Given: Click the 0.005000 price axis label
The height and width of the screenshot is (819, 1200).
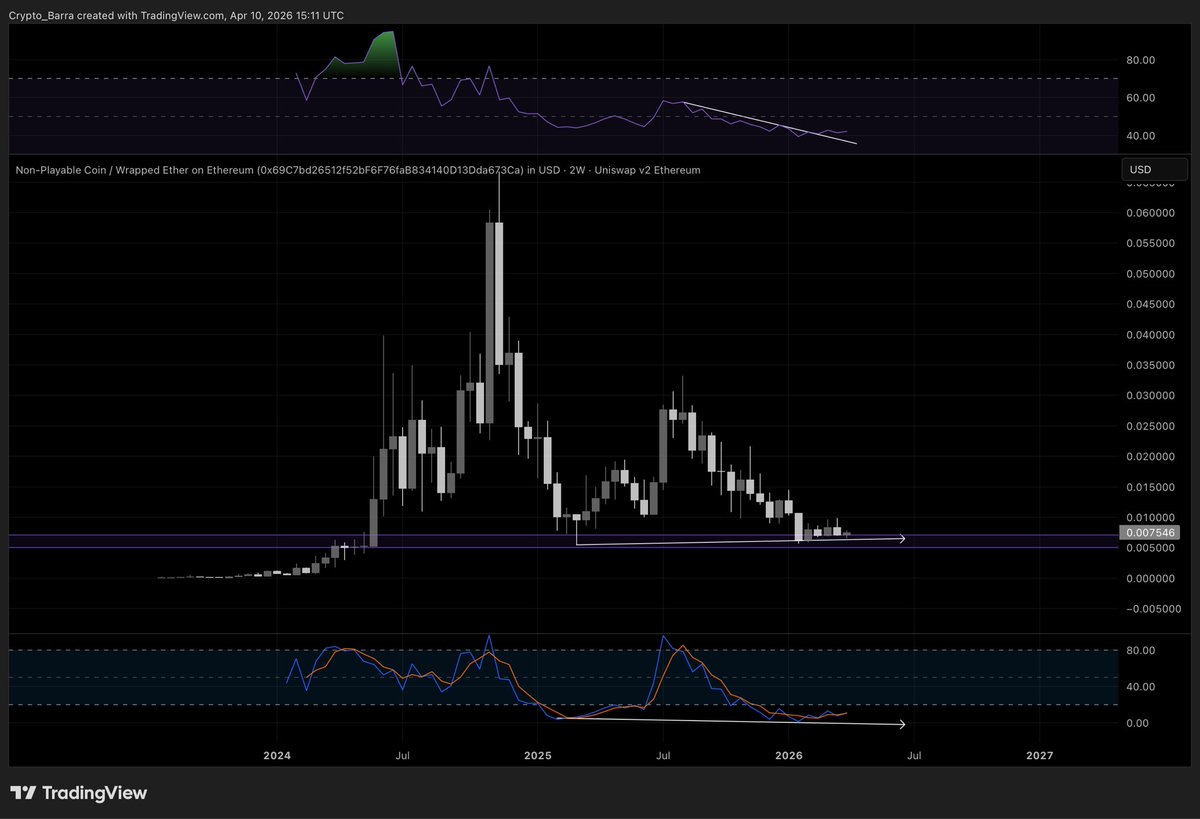Looking at the screenshot, I should pyautogui.click(x=1149, y=549).
